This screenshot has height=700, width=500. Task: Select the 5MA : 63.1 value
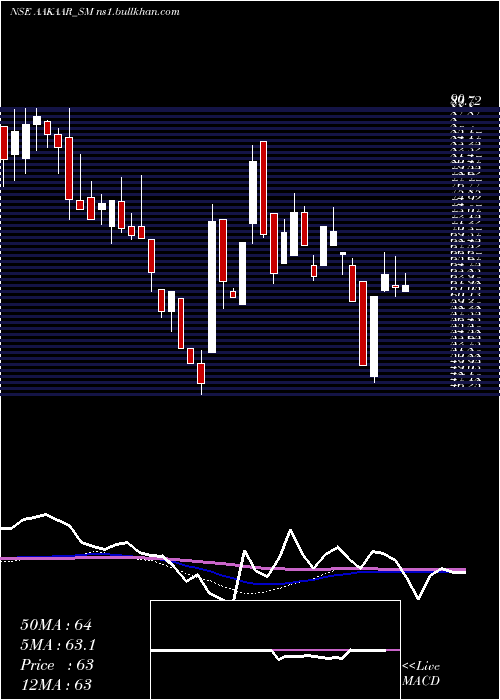(58, 645)
